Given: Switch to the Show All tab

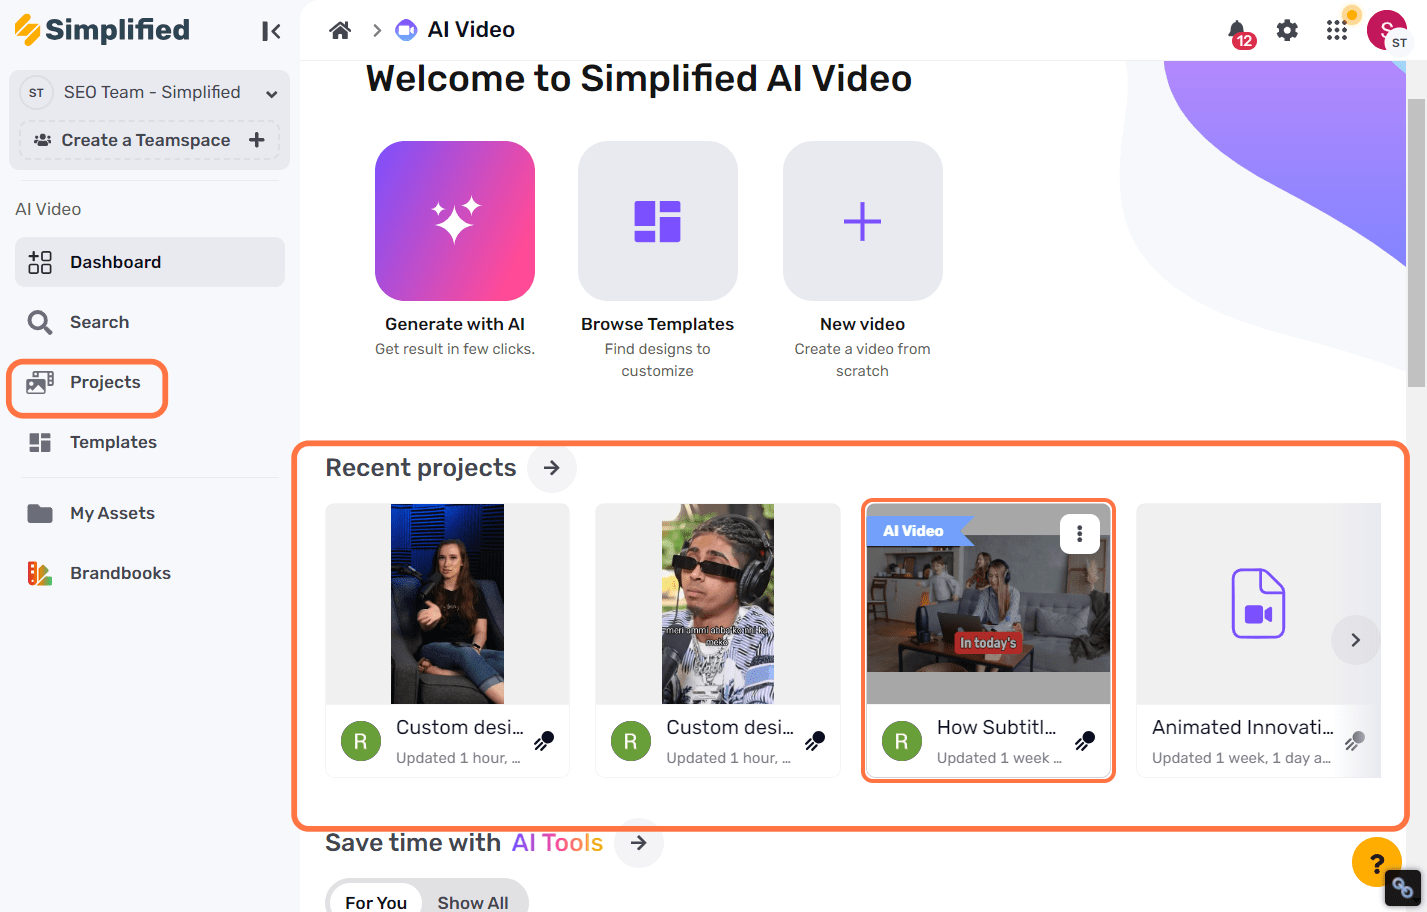Looking at the screenshot, I should (473, 901).
